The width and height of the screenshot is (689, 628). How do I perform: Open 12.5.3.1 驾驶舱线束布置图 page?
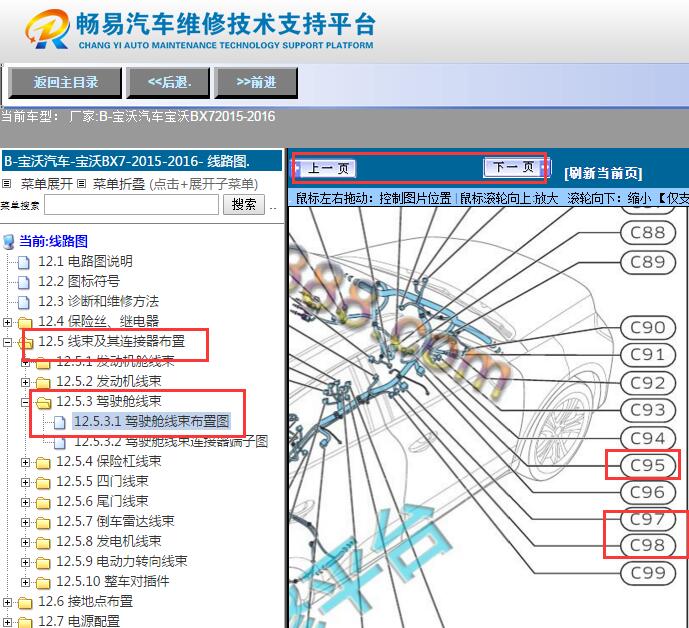tap(151, 421)
